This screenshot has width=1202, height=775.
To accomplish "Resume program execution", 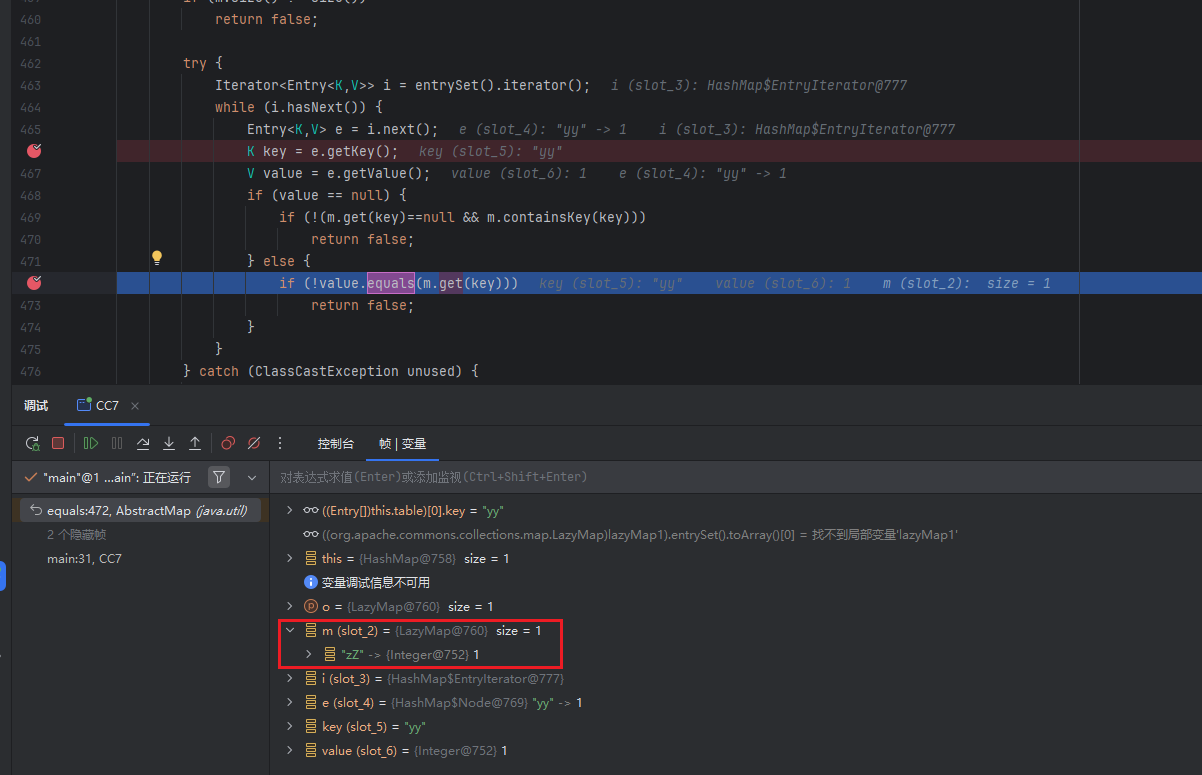I will pyautogui.click(x=91, y=443).
